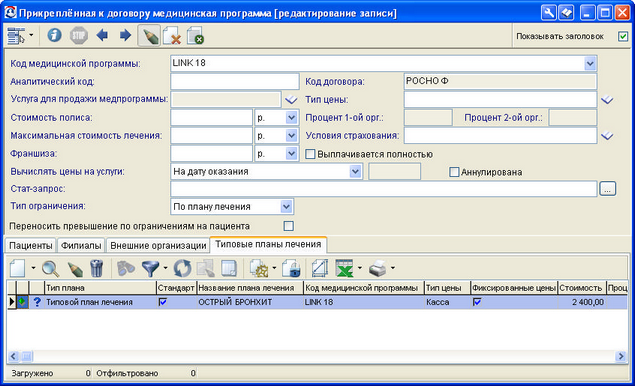Go to next record with right arrow

coord(125,35)
